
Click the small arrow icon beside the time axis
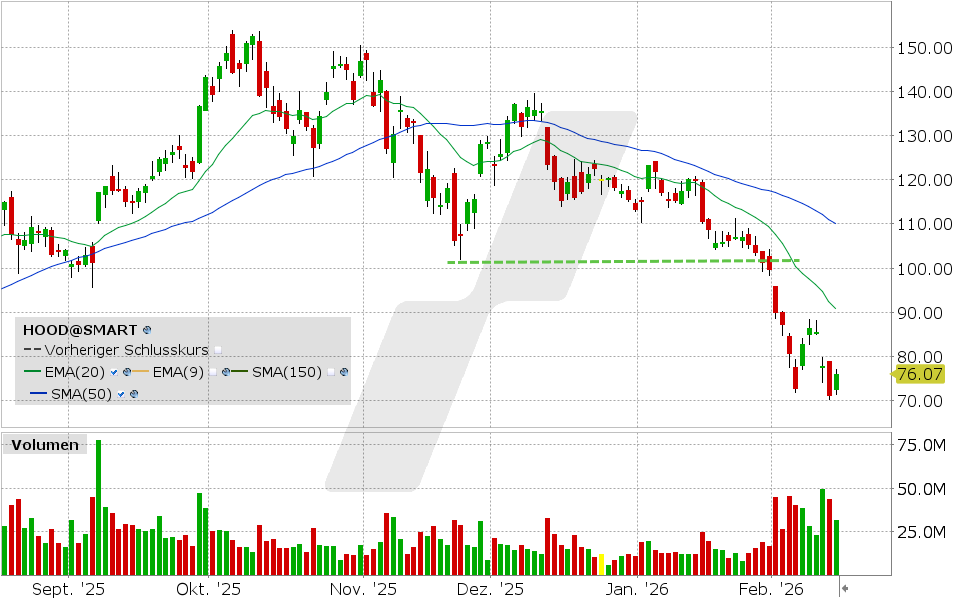(x=845, y=589)
